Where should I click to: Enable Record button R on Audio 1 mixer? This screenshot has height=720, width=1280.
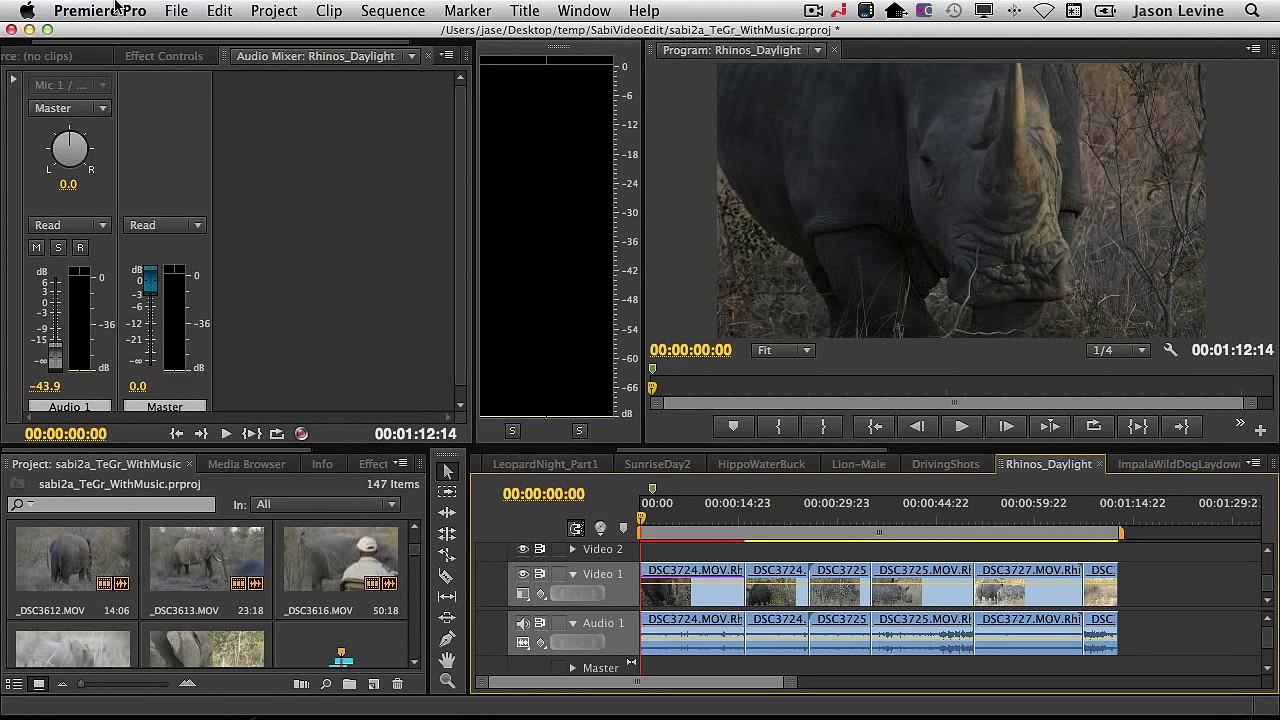(x=80, y=247)
